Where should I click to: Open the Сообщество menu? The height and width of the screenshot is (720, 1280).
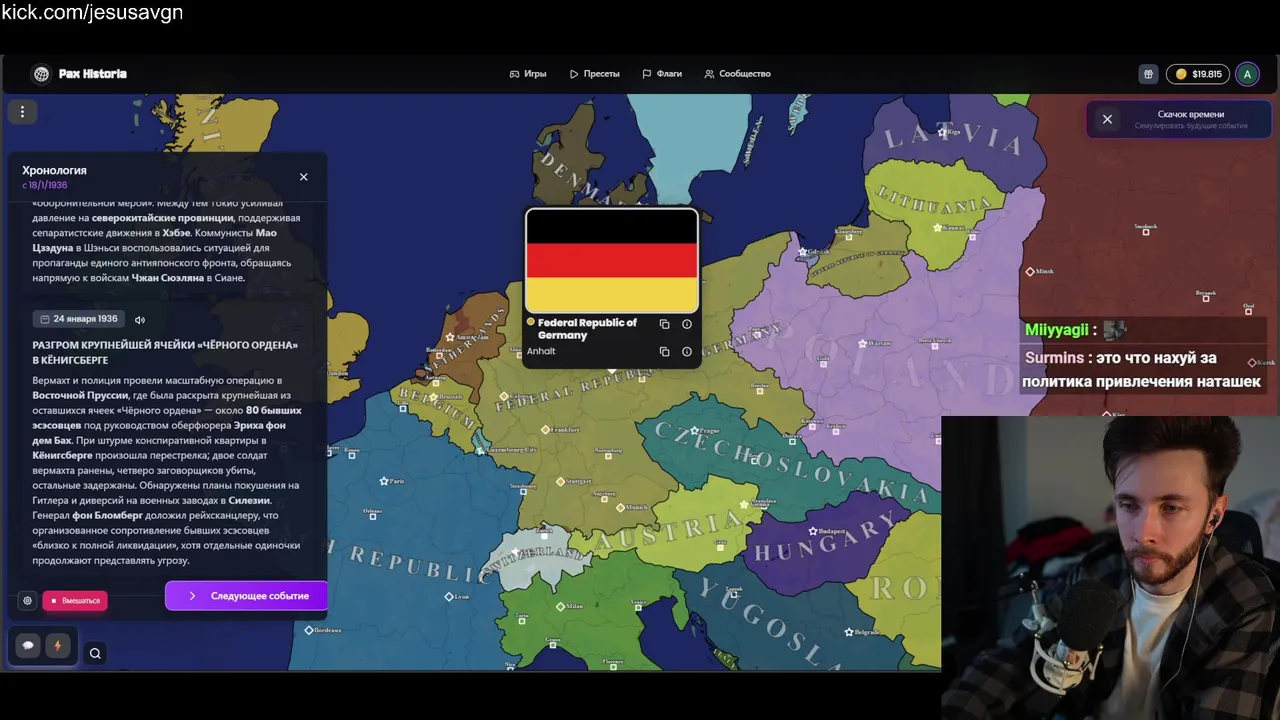click(738, 74)
